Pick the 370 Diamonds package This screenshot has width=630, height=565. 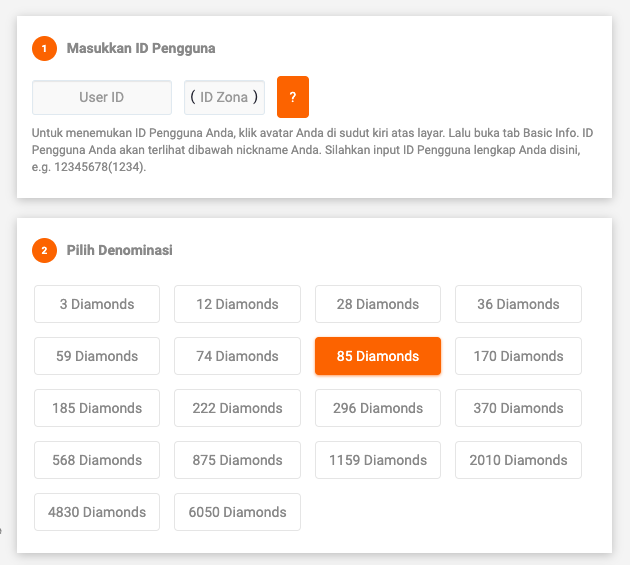coord(518,408)
